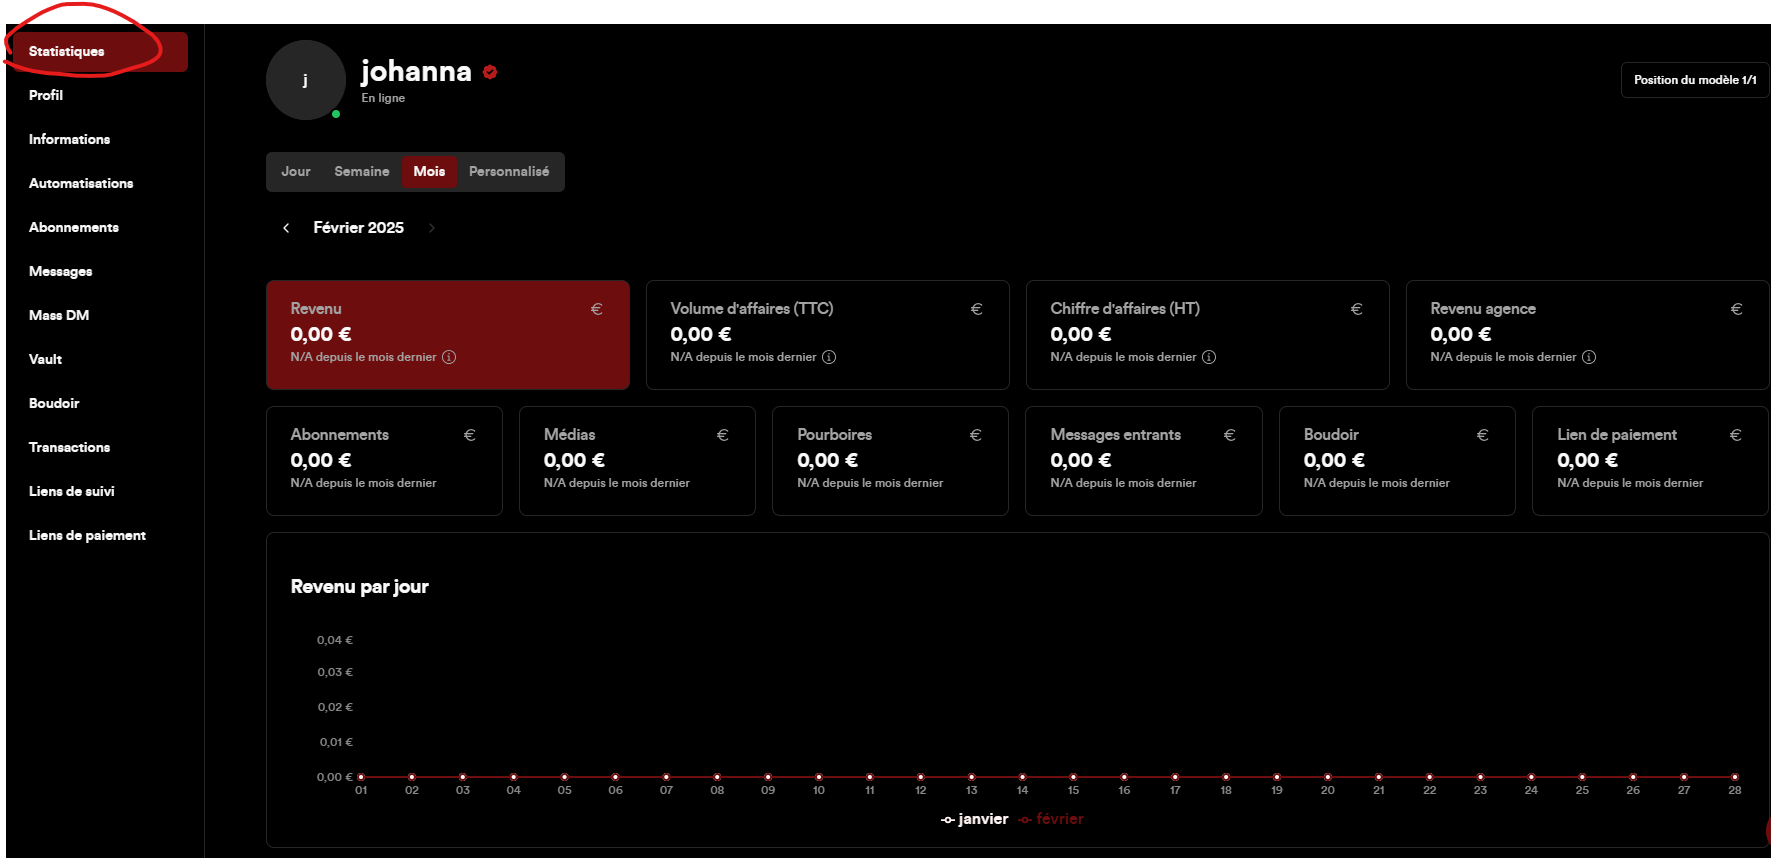The image size is (1771, 858).
Task: Click euro icon on Boudoir stat card
Action: pyautogui.click(x=1483, y=435)
